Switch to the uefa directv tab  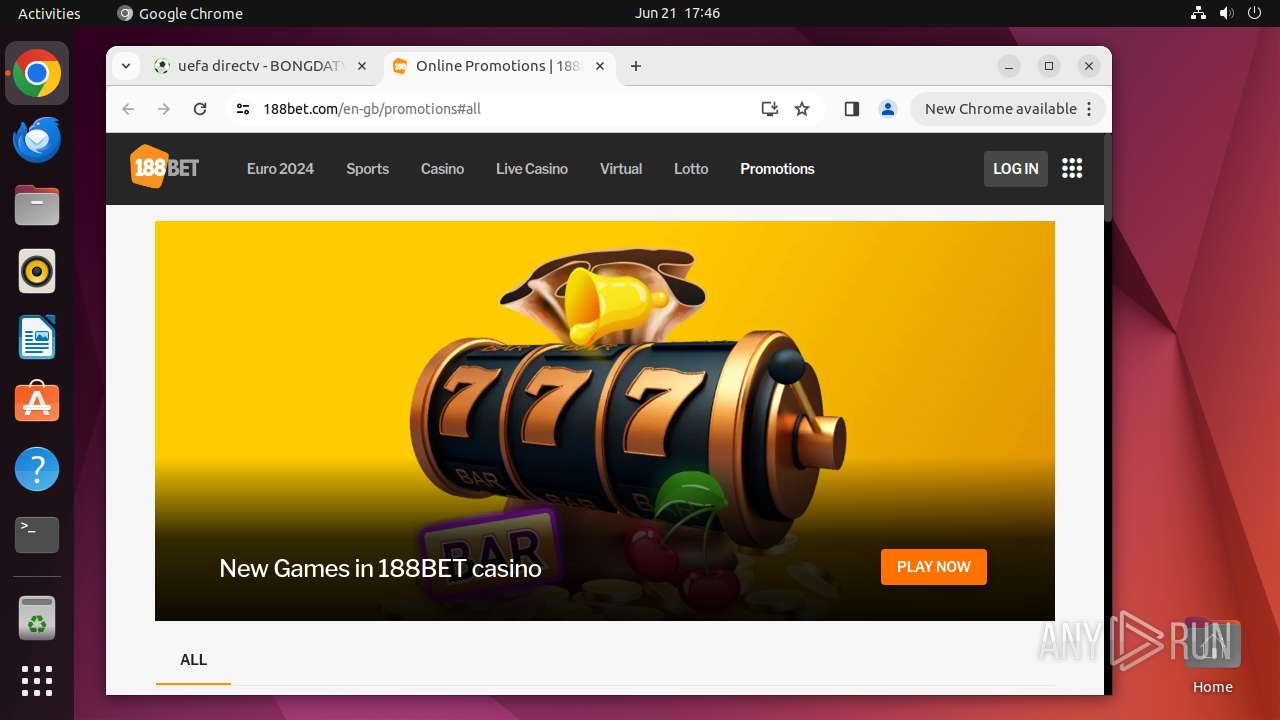(262, 66)
